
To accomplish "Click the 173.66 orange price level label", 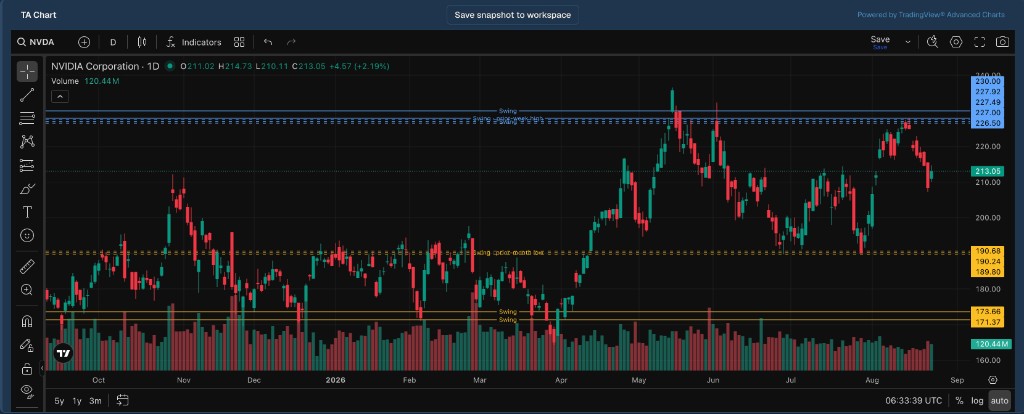I will [x=987, y=311].
